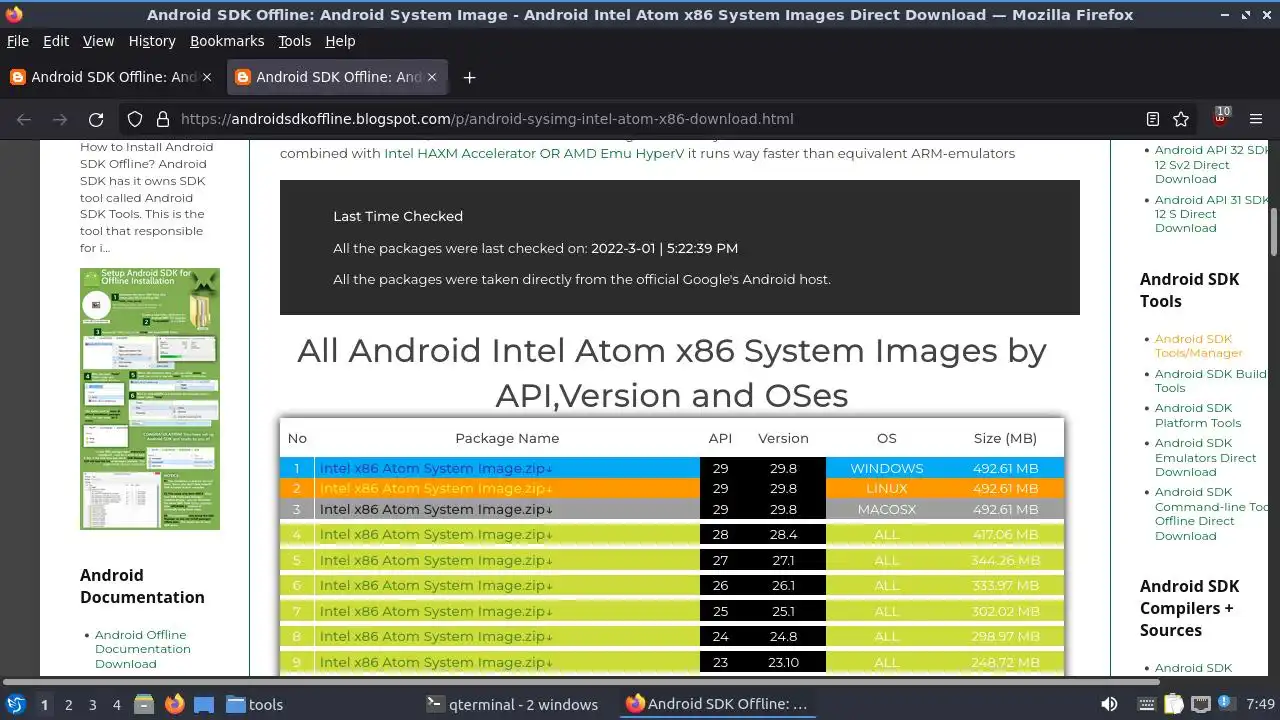Download API 24 Intel x86 system image
The image size is (1280, 720).
[436, 636]
